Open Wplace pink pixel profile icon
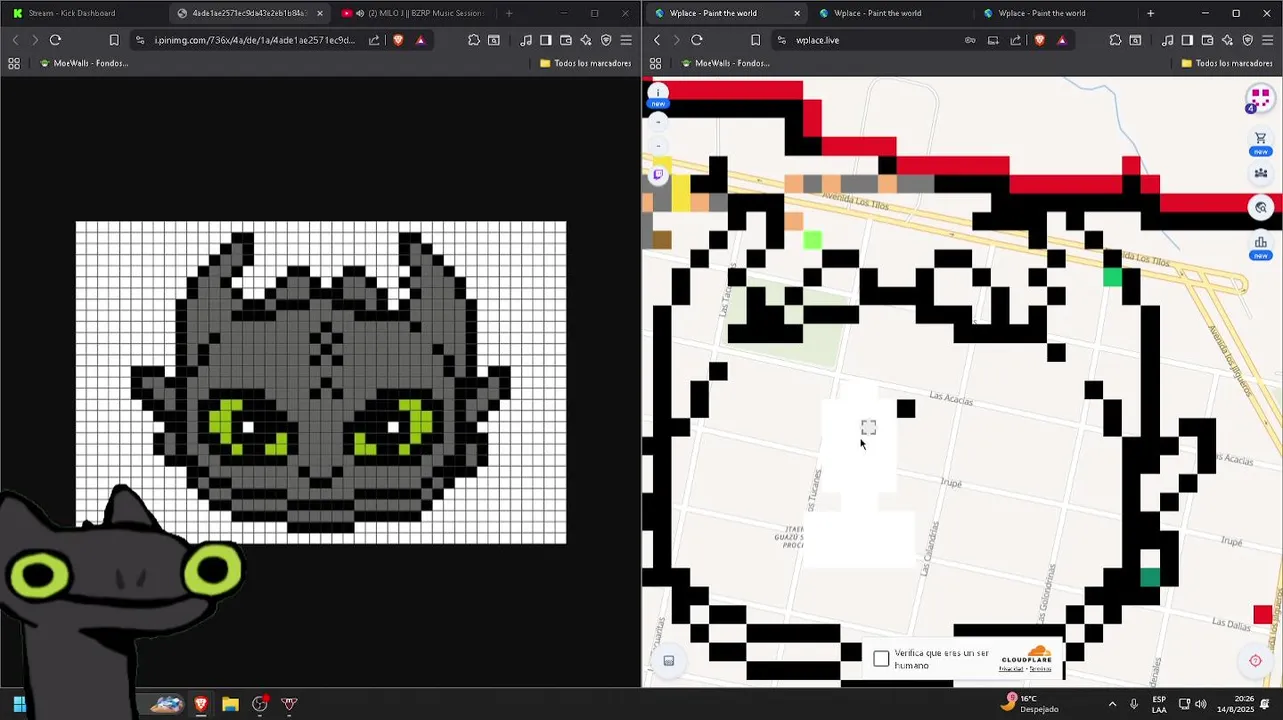The image size is (1283, 720). [1260, 98]
